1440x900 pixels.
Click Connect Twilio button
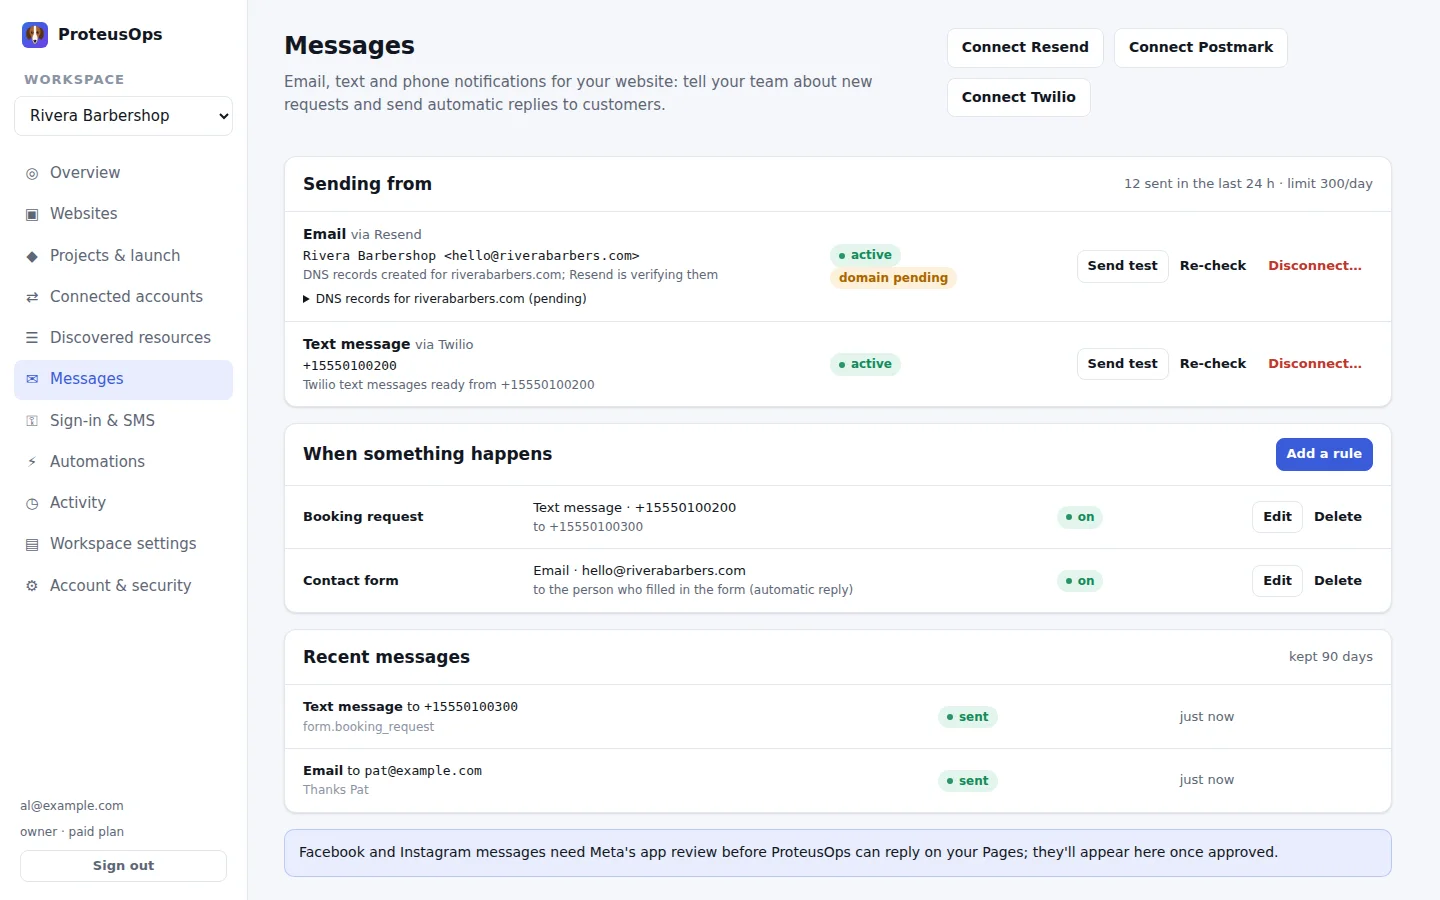pos(1019,98)
